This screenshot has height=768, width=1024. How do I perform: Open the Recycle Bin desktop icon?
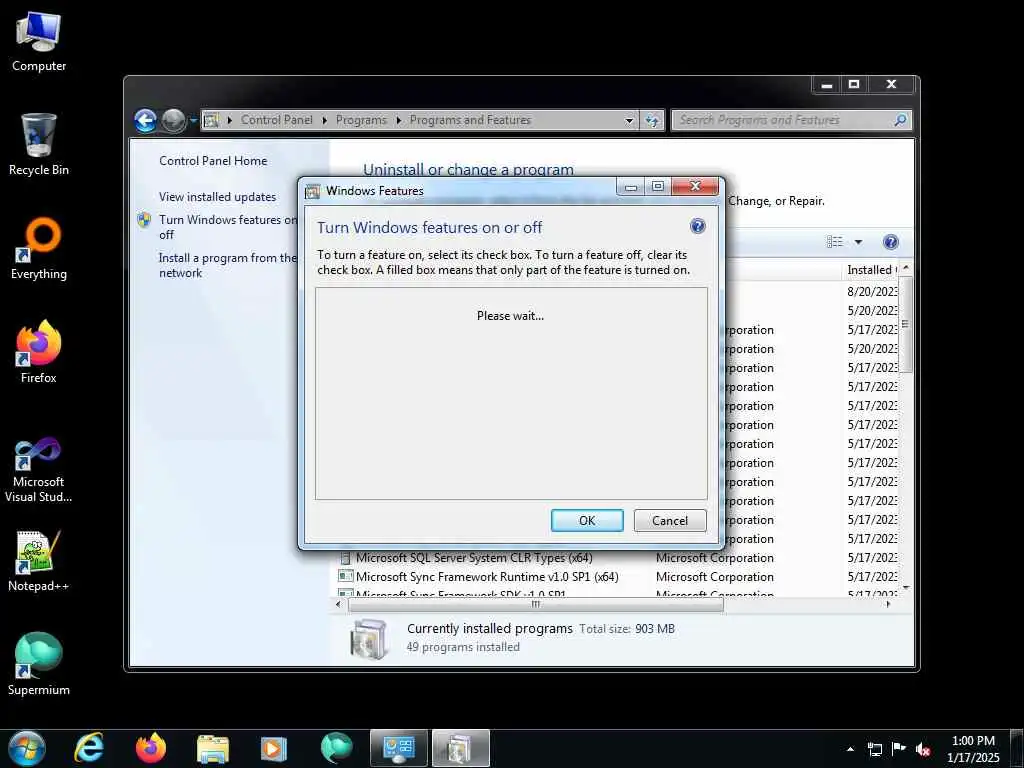click(39, 144)
